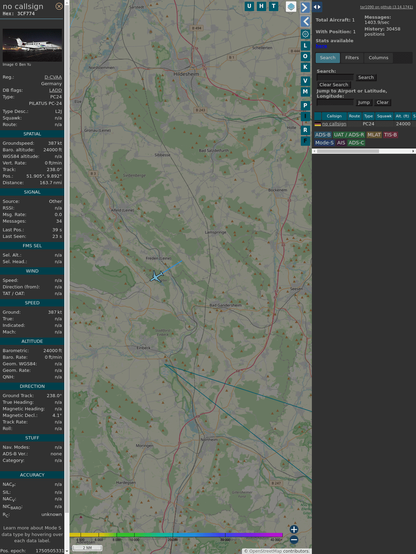Click the L labels toggle button

(305, 46)
